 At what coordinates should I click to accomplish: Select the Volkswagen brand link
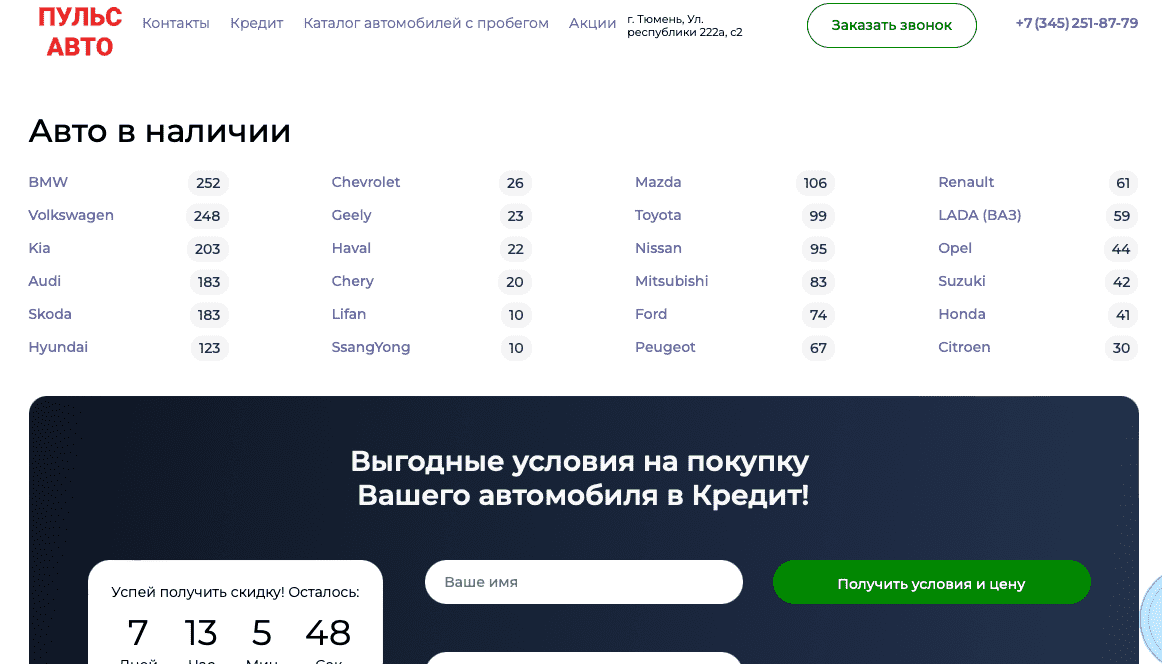[x=71, y=215]
